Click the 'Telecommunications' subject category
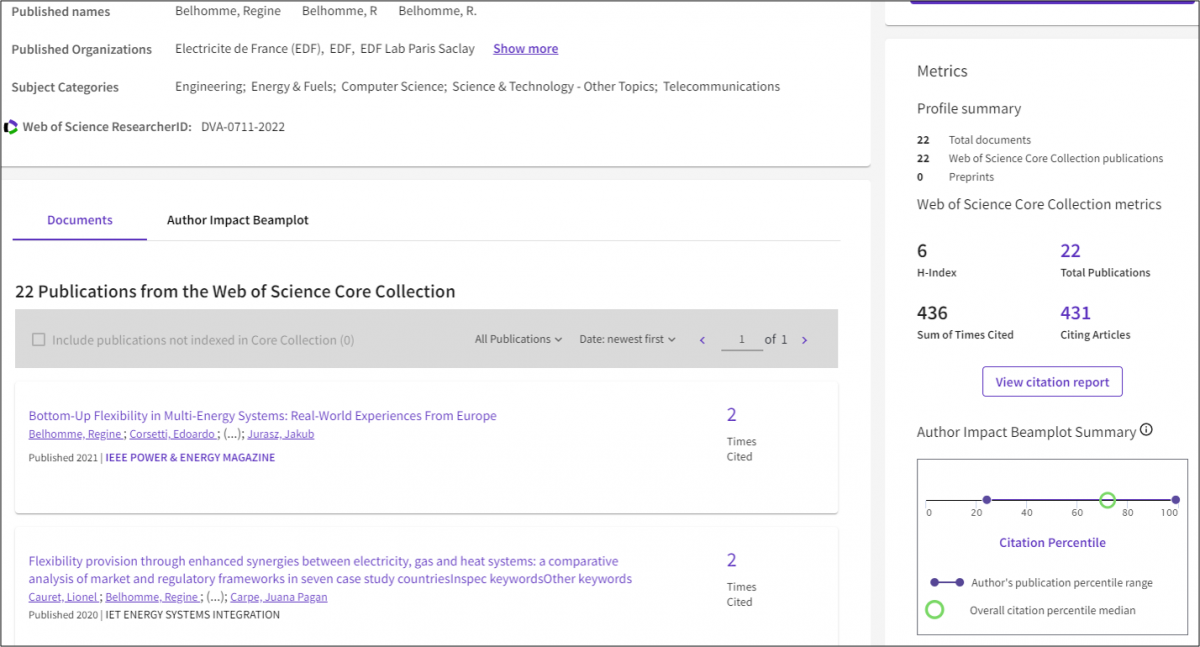The width and height of the screenshot is (1200, 647). [x=721, y=87]
